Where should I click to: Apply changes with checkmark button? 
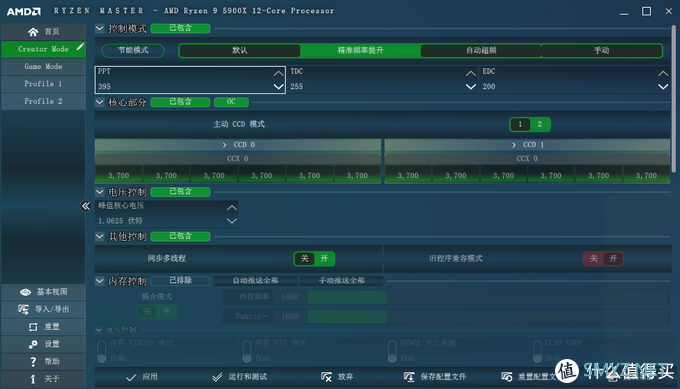(x=142, y=377)
